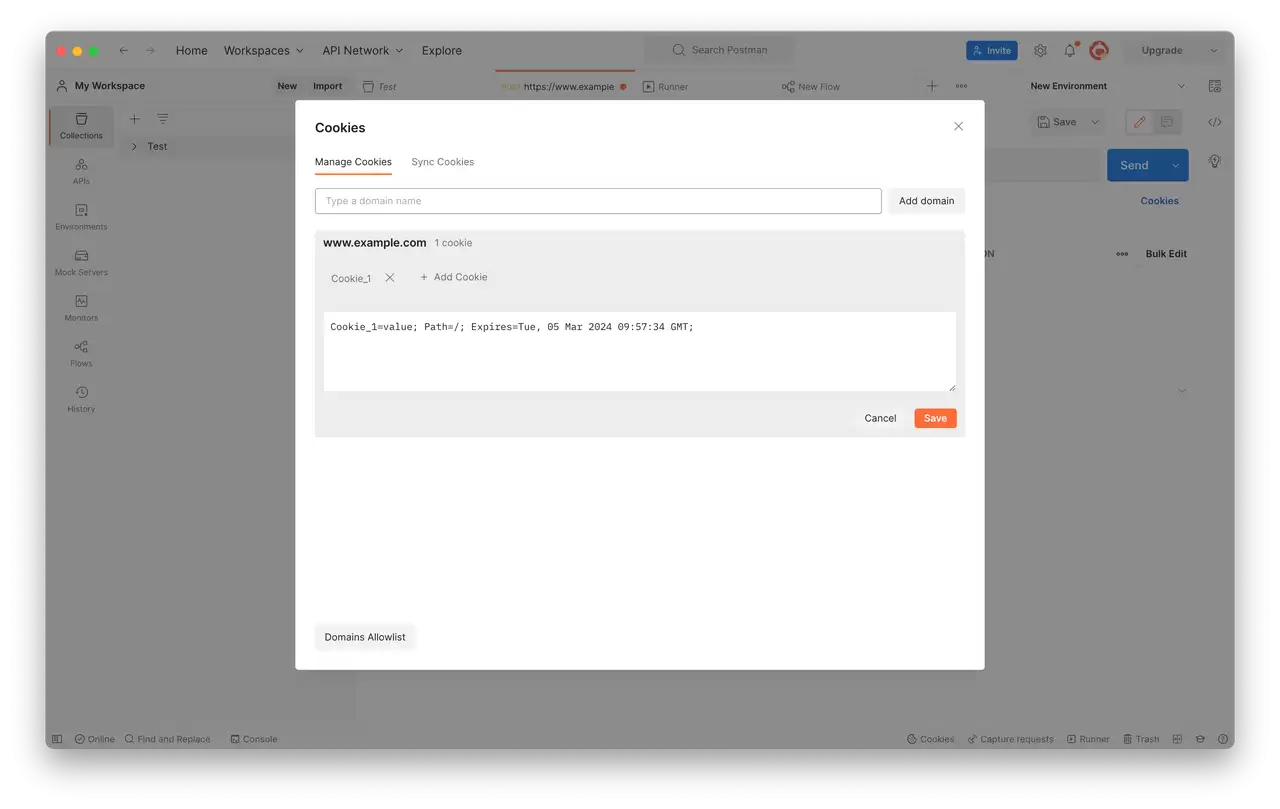This screenshot has width=1280, height=809.
Task: Open the New Environment selector dropdown
Action: click(x=1106, y=86)
